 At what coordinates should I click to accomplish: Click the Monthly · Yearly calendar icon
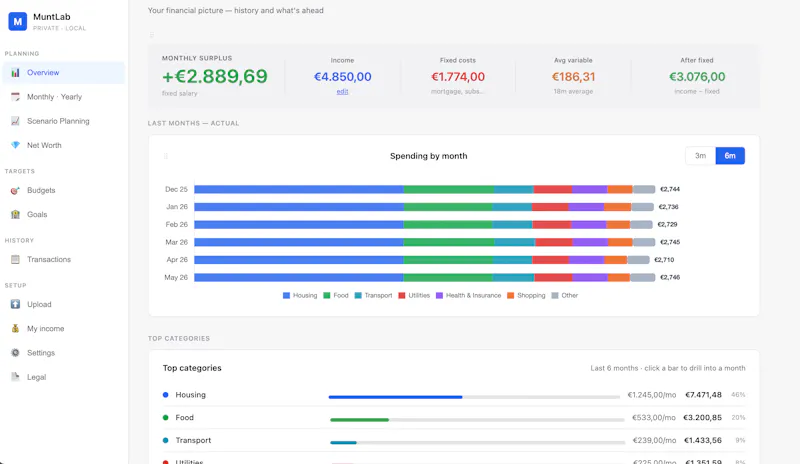(15, 96)
